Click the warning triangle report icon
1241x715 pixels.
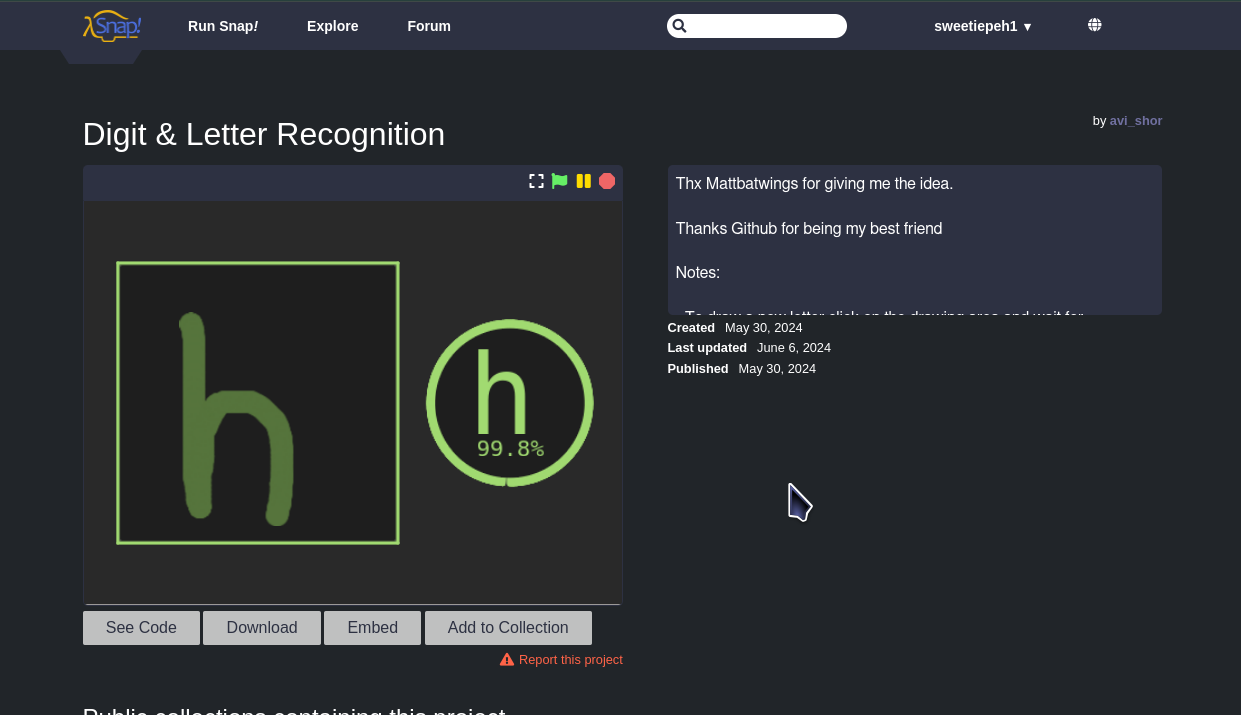[507, 660]
